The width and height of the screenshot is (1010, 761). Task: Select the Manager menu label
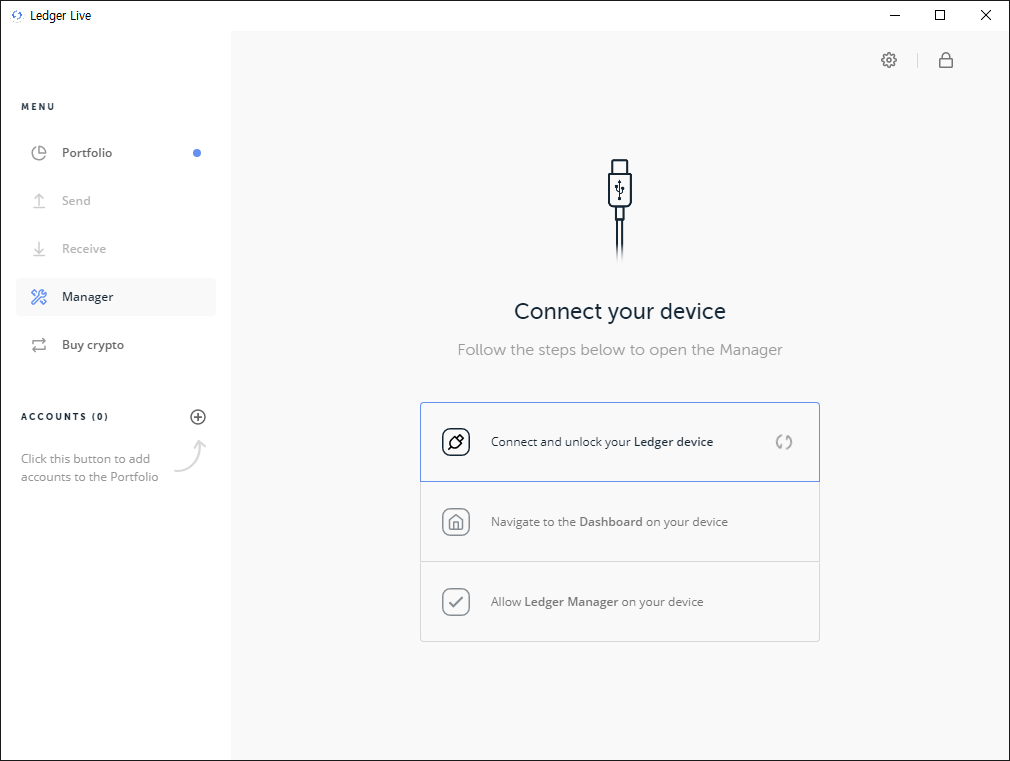coord(88,297)
